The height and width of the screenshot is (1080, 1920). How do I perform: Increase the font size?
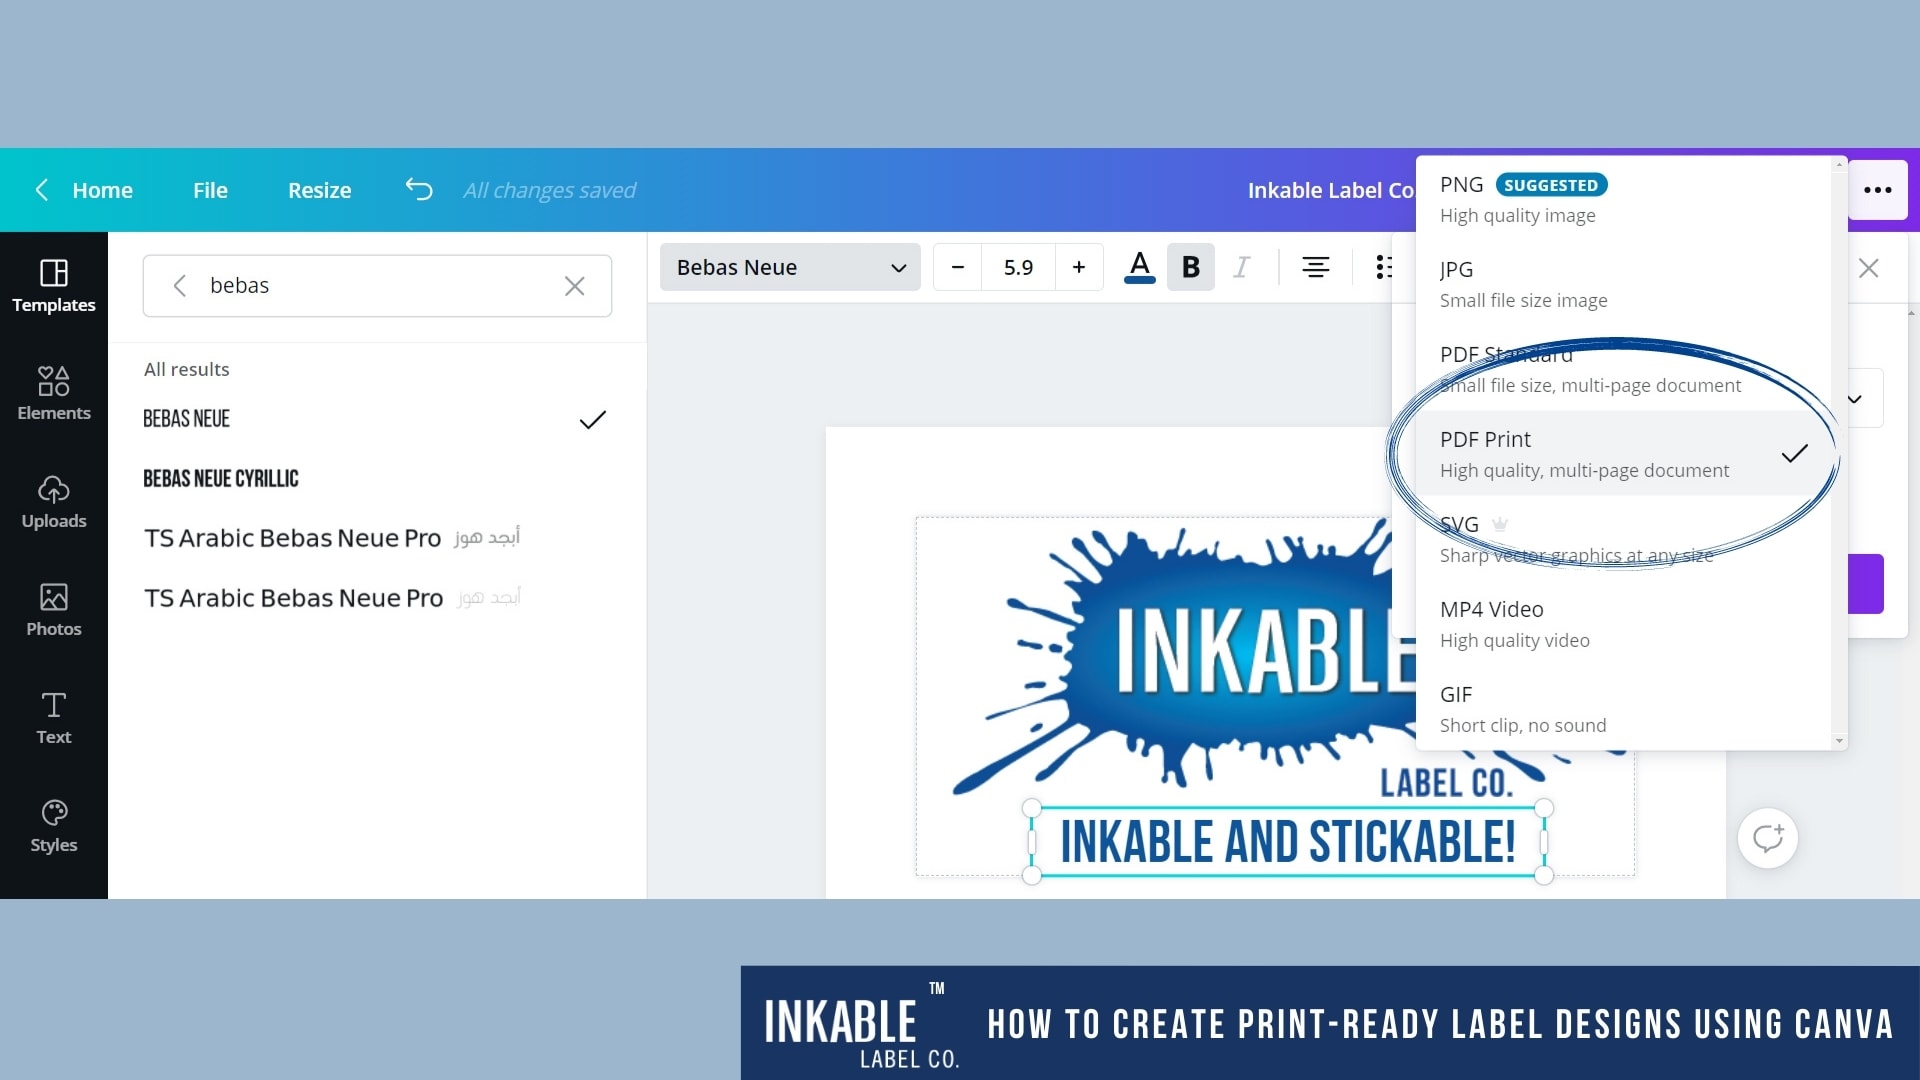click(x=1079, y=267)
